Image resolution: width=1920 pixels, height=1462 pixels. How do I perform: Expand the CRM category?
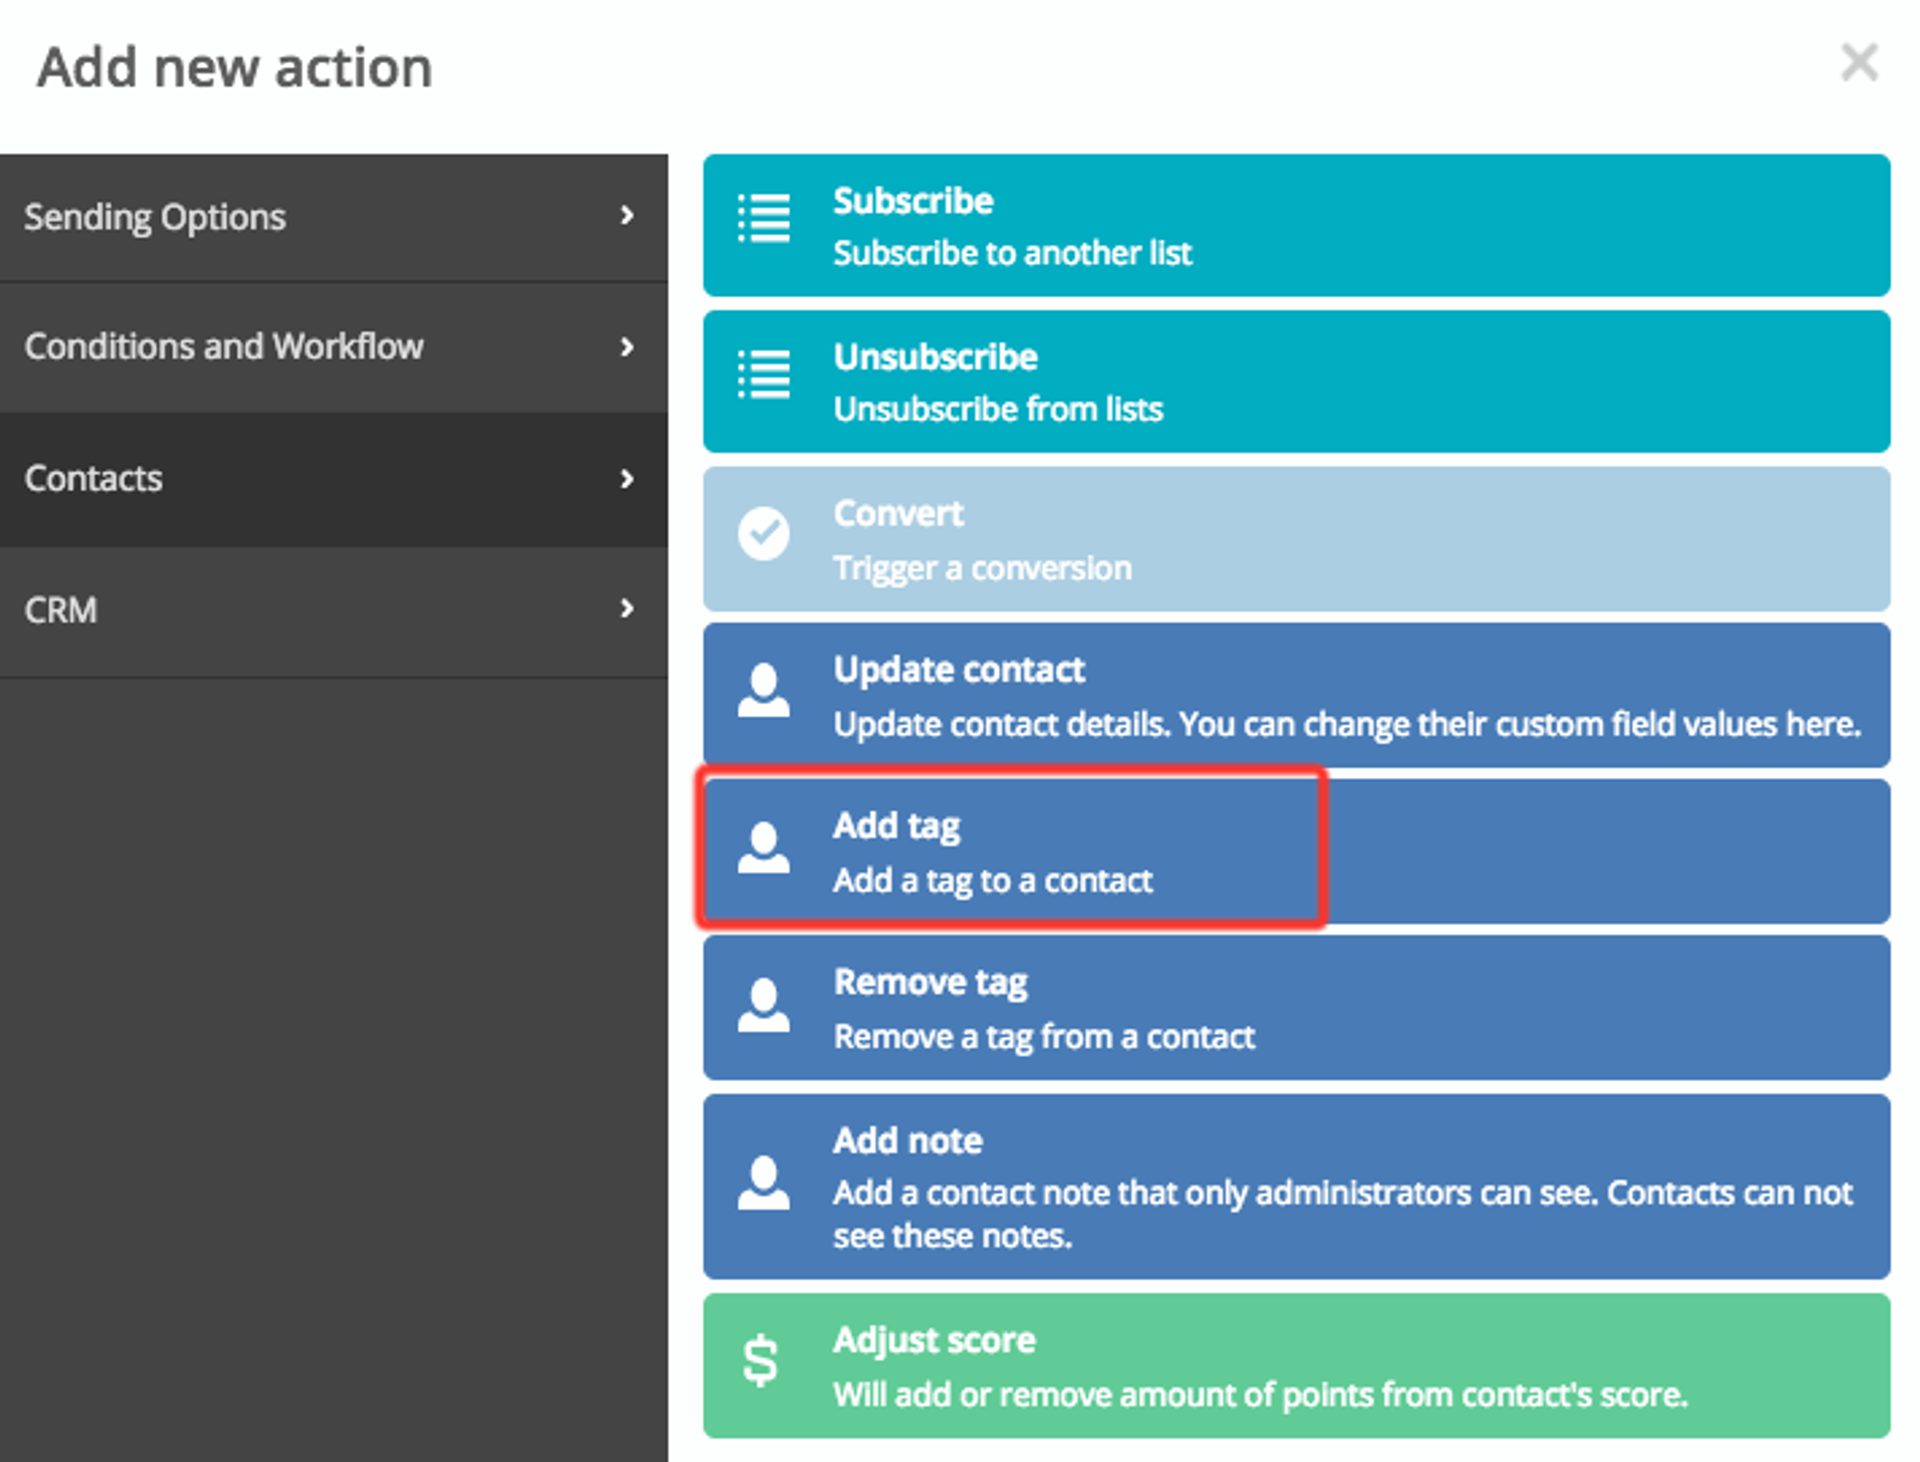(x=628, y=609)
